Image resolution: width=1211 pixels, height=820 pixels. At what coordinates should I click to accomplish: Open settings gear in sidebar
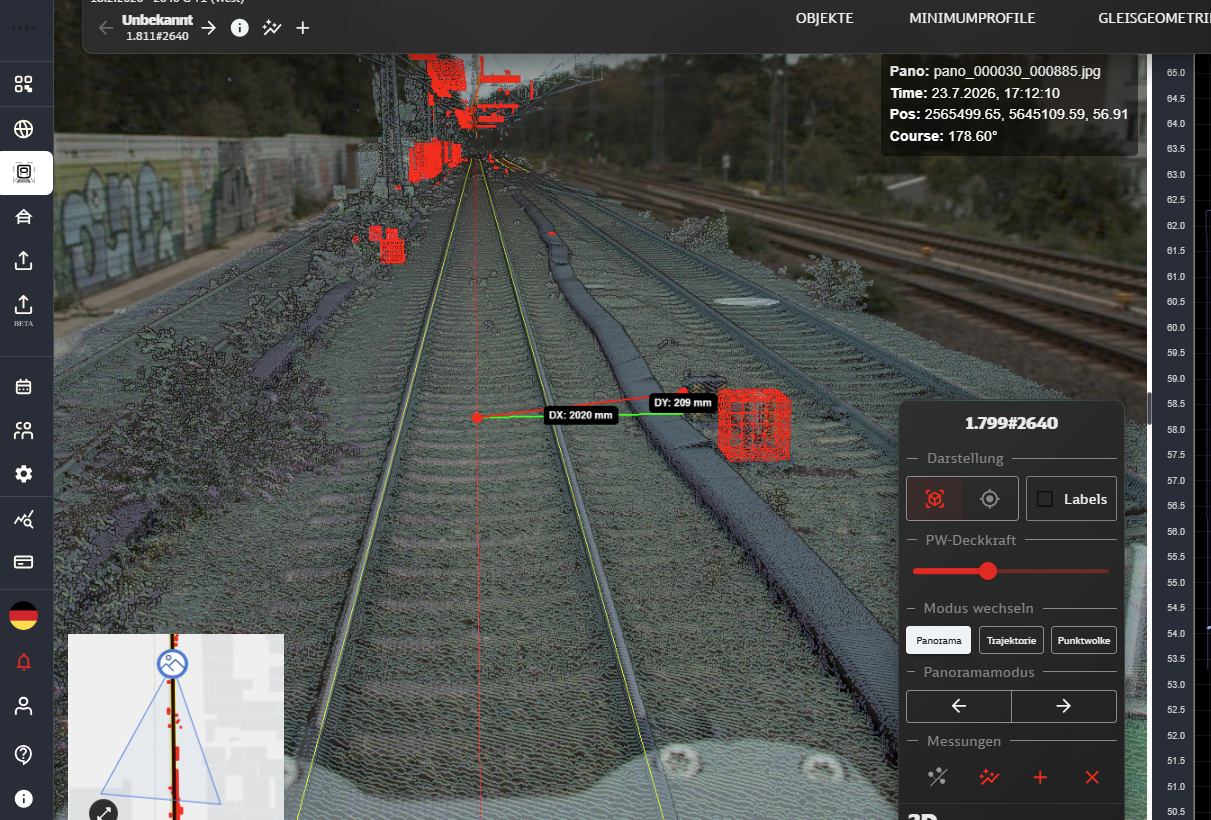[24, 474]
